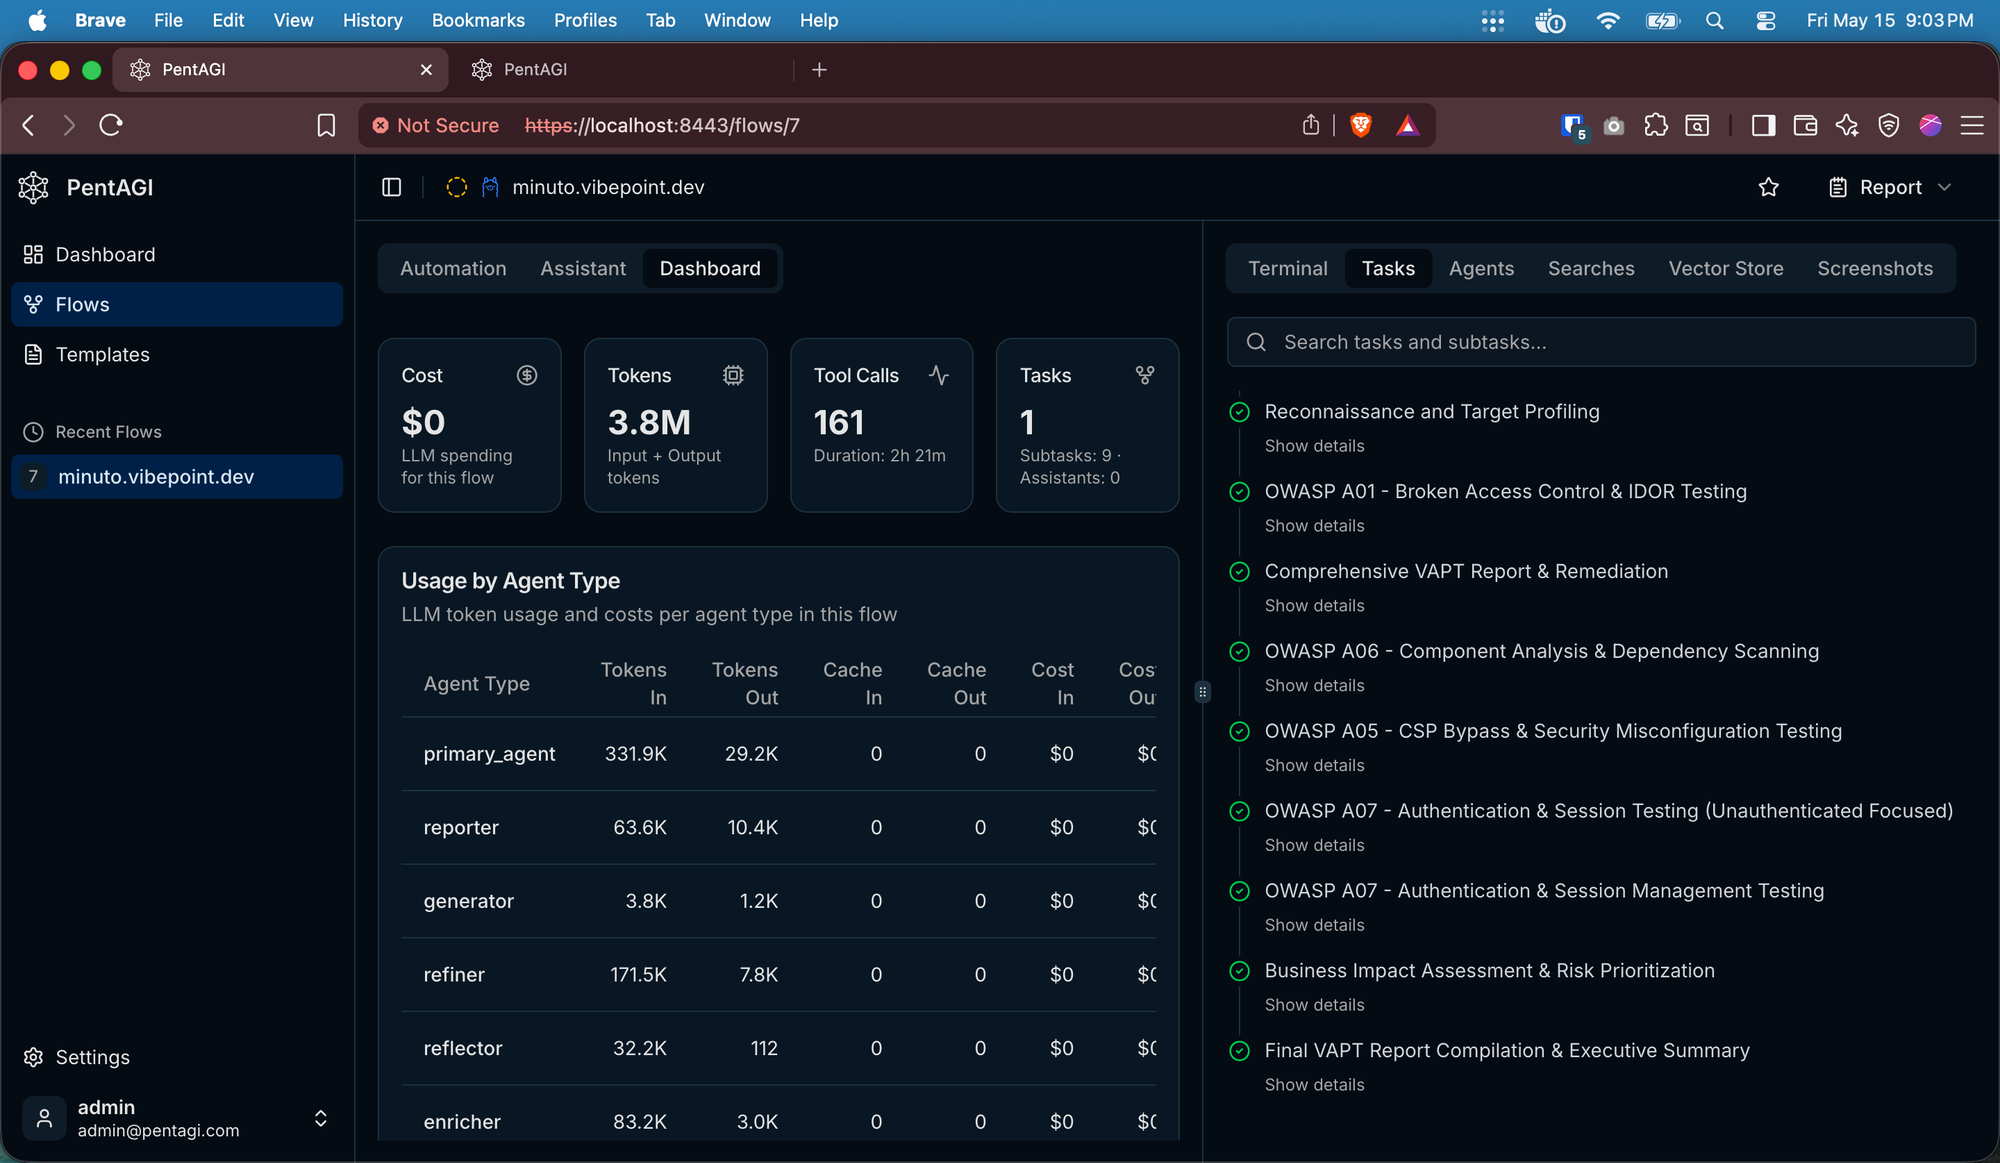Open the Bookmarks menu in menu bar
2000x1163 pixels.
click(x=478, y=20)
